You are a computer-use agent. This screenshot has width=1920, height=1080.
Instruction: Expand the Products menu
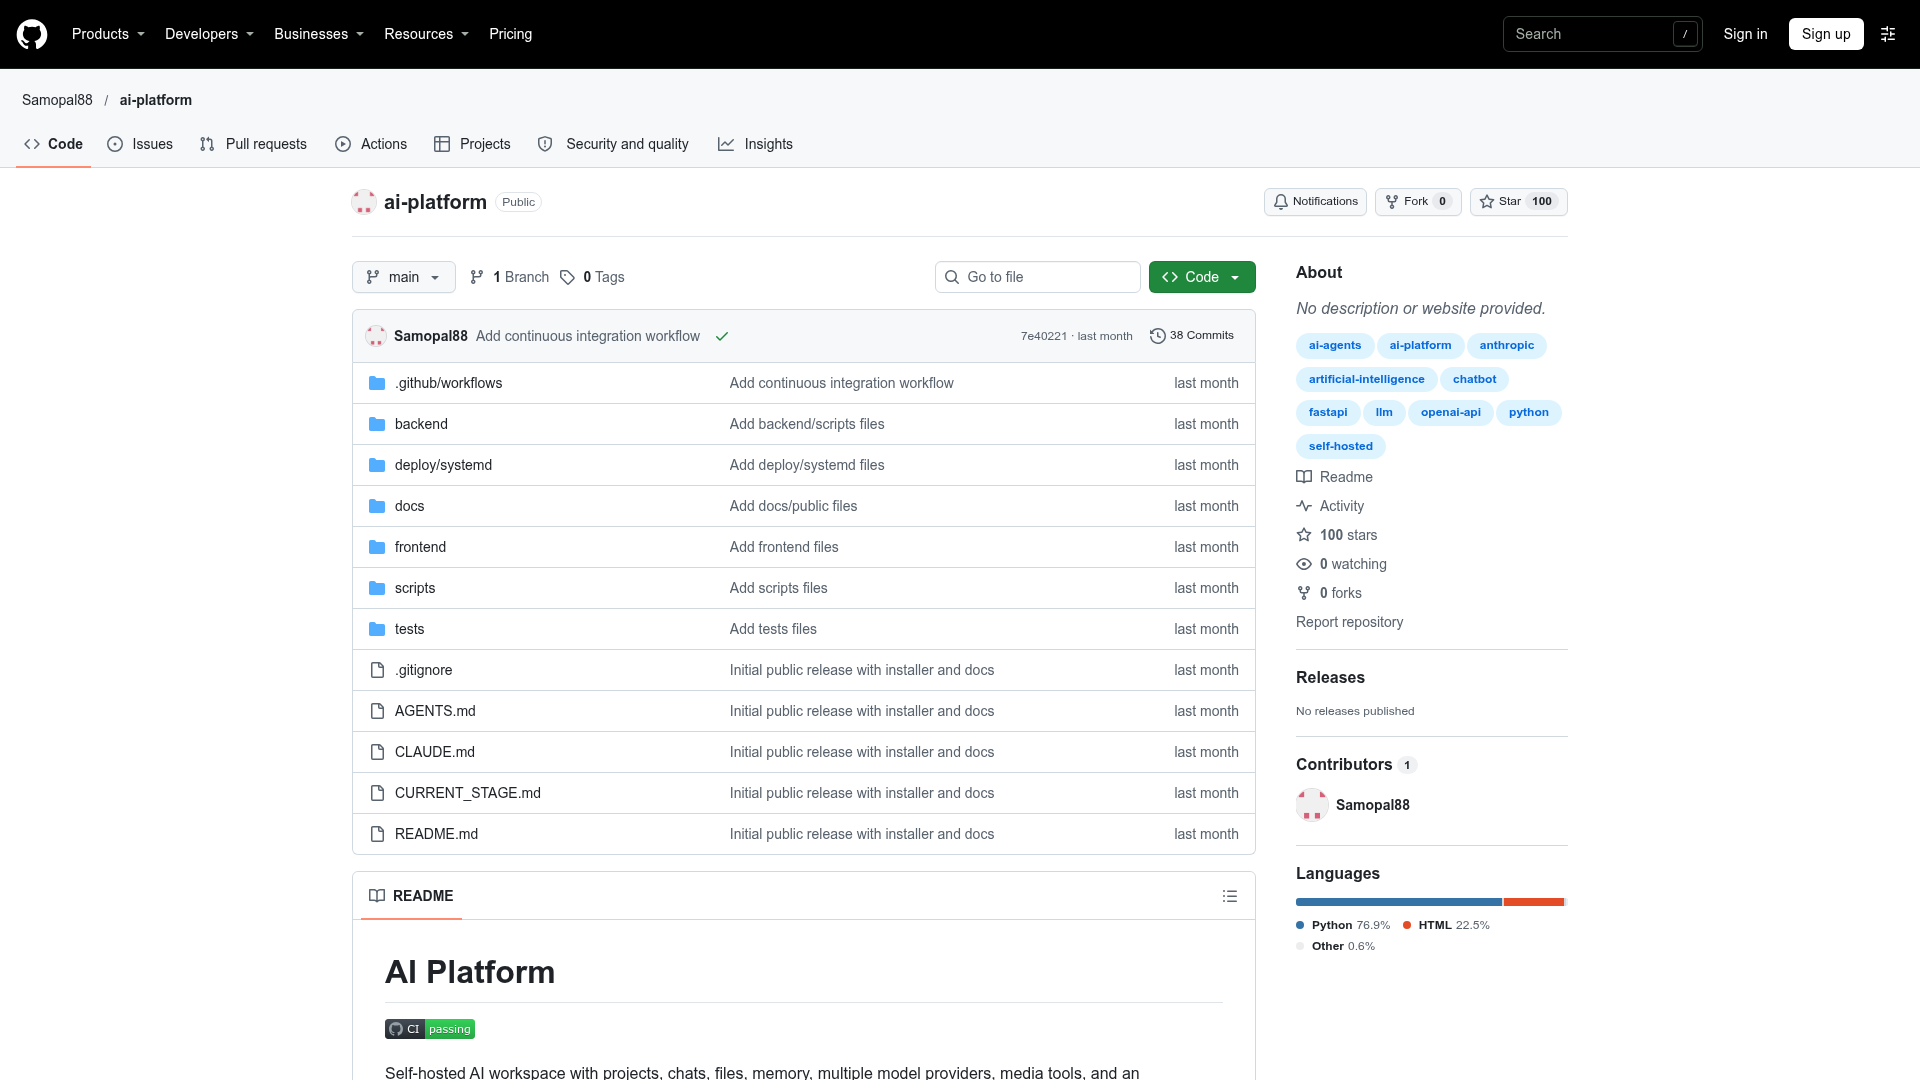pos(108,34)
